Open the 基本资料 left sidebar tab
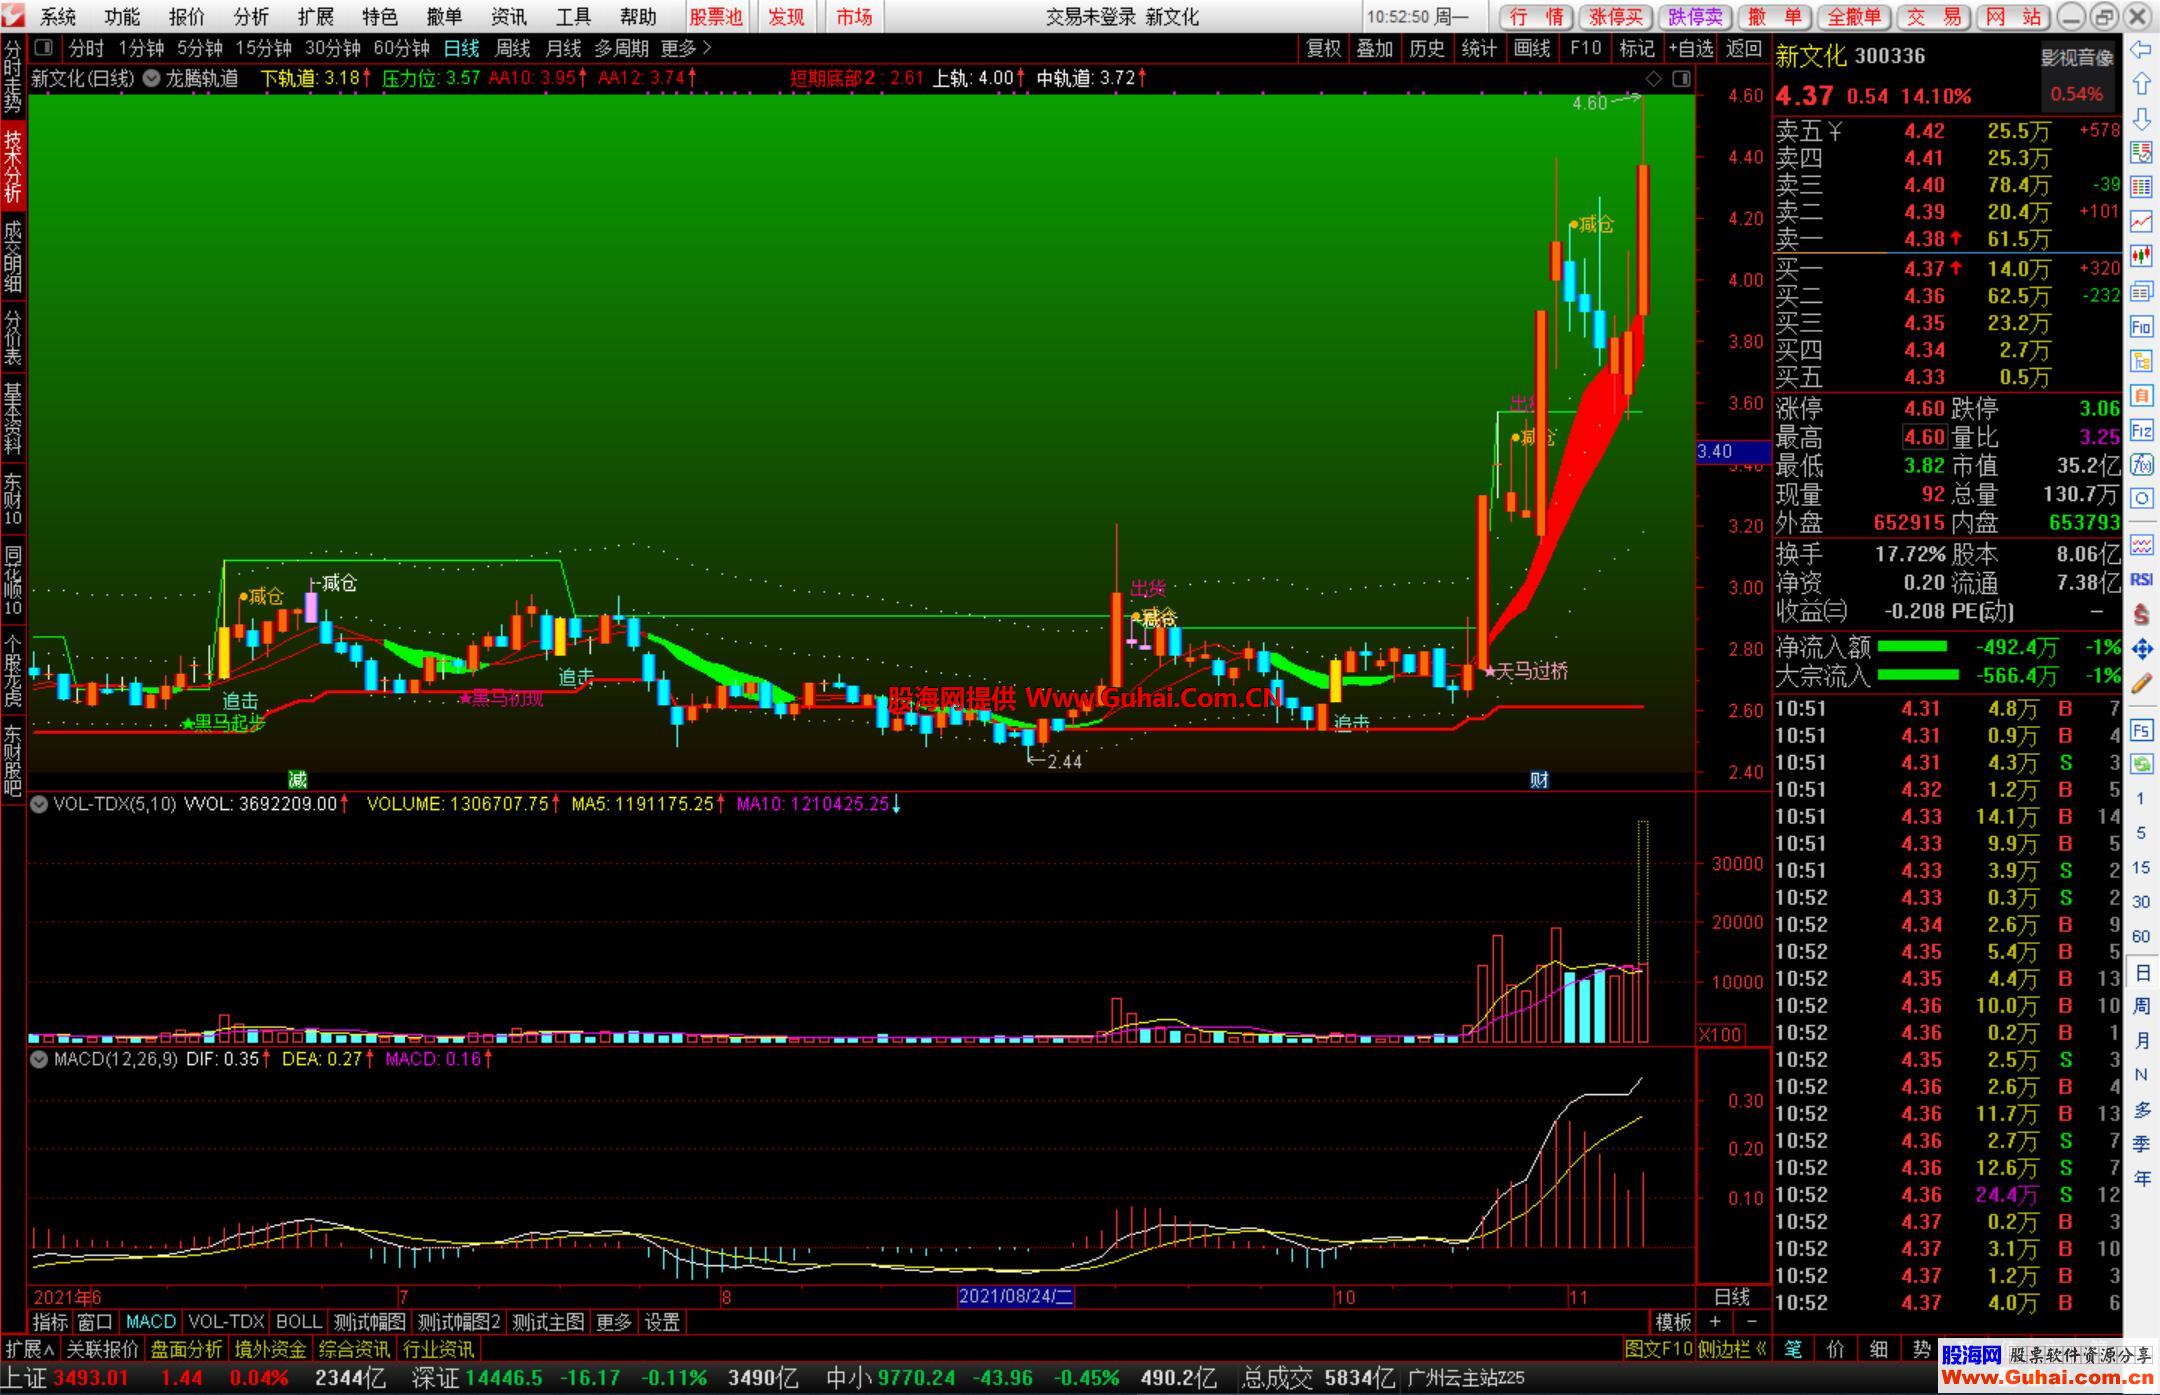This screenshot has width=2160, height=1395. tap(12, 418)
